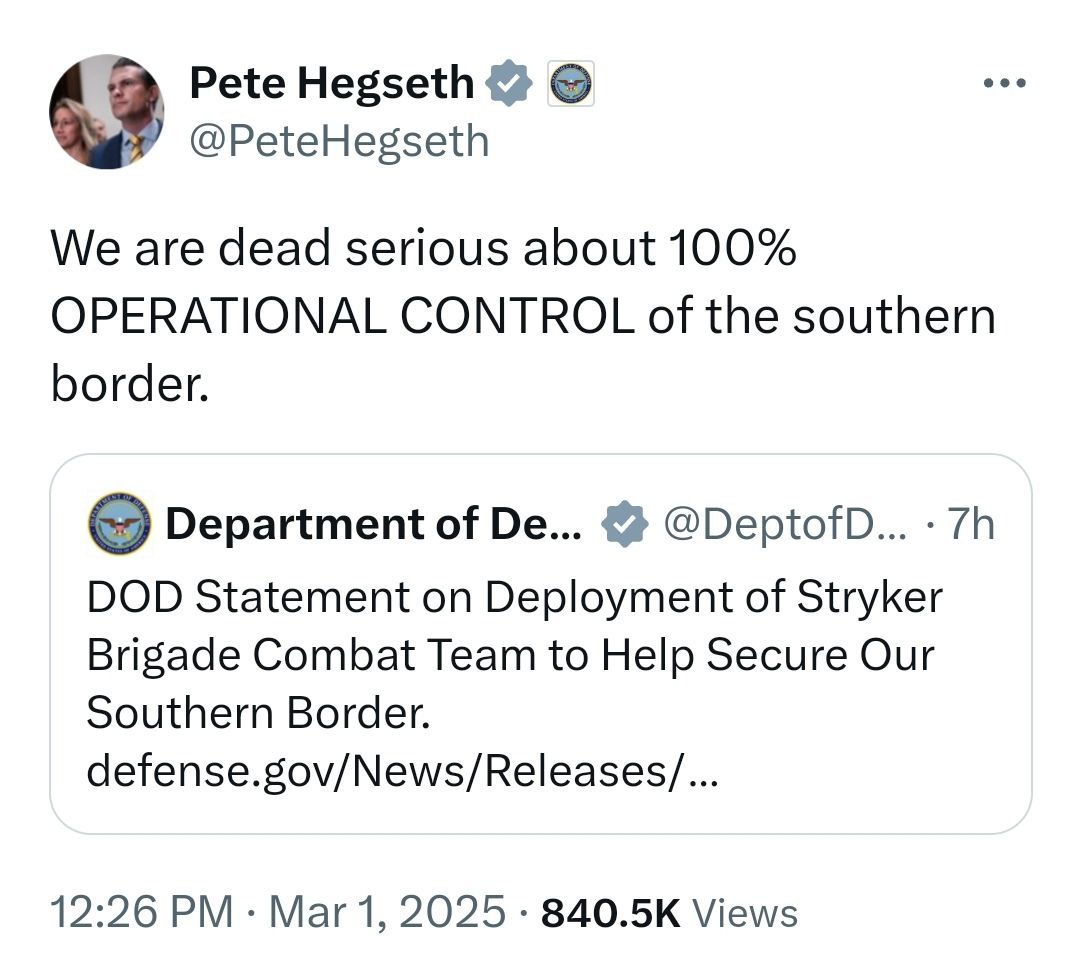Follow the defense.gov/News/Releases link
Viewport: 1080px width, 980px height.
(401, 770)
